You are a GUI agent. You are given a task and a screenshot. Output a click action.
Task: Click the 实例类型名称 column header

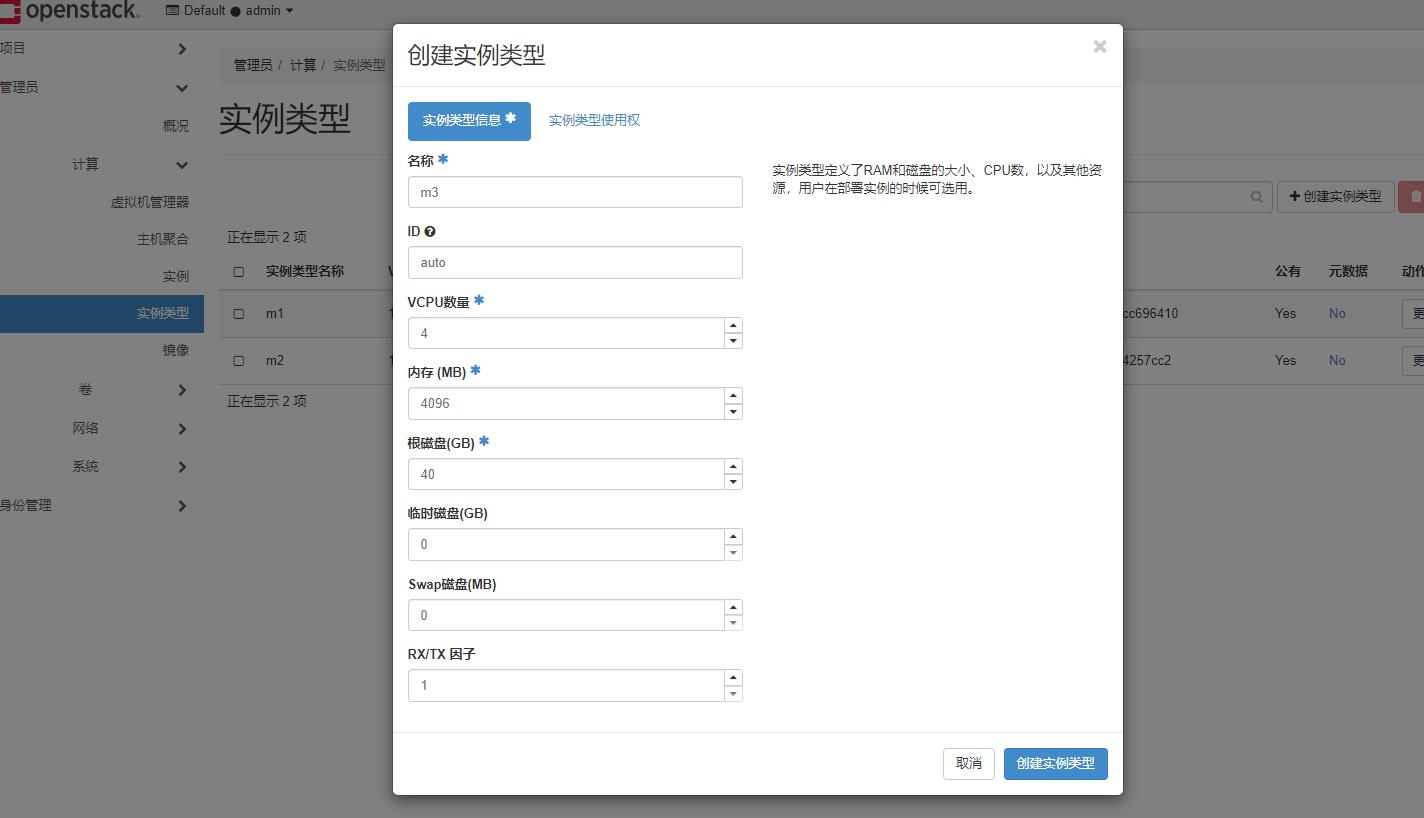305,272
